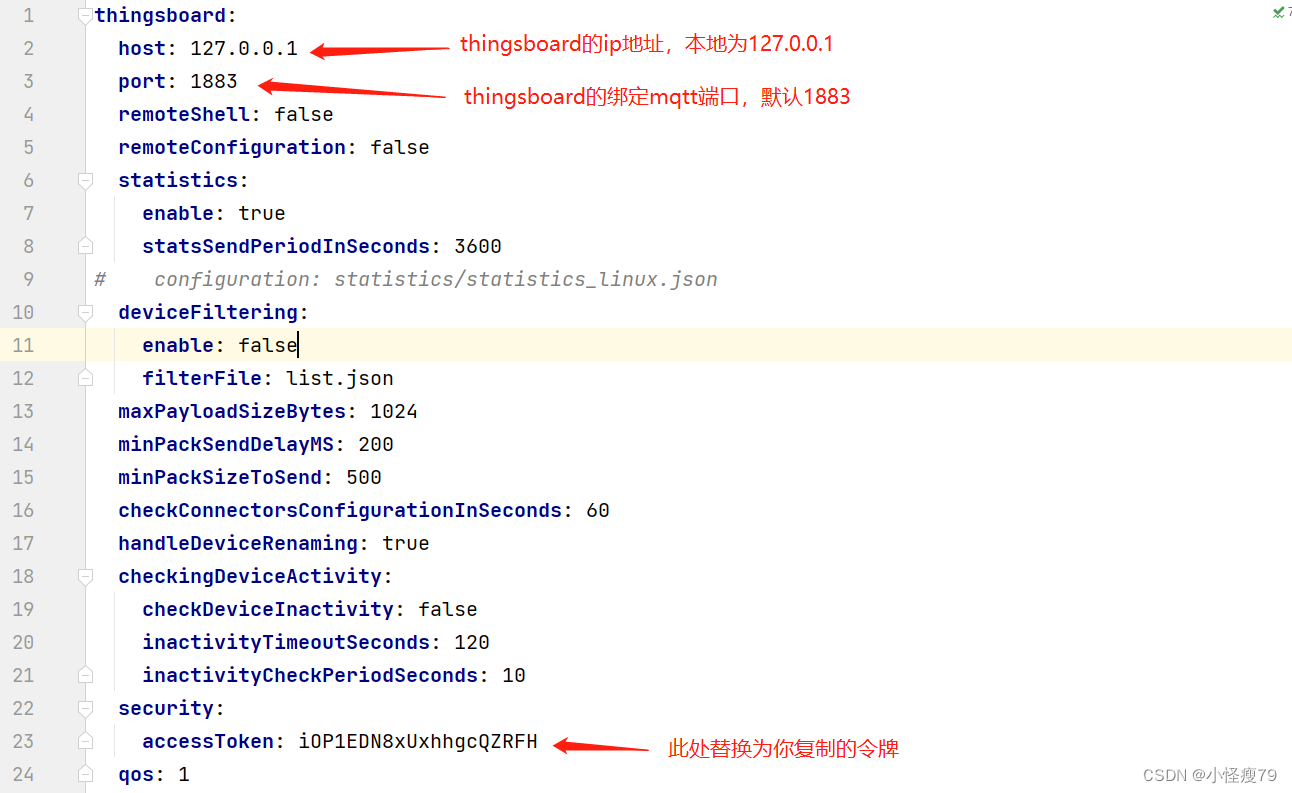This screenshot has height=793, width=1292.
Task: Click the 1024 value
Action: (394, 412)
